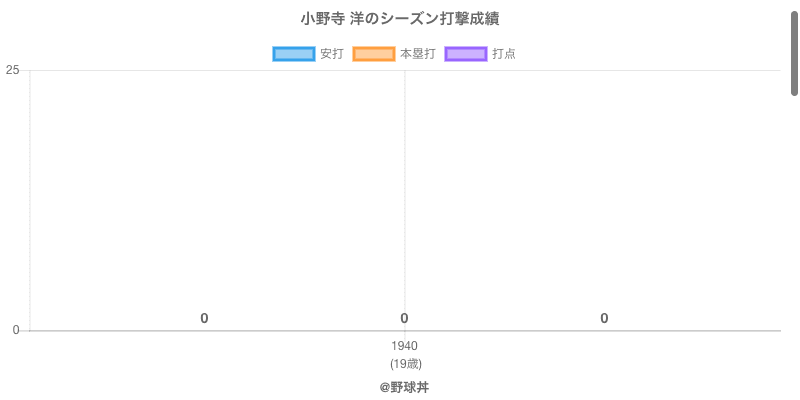Toggle the 打点 series via its legend label
Image resolution: width=800 pixels, height=400 pixels.
click(x=504, y=54)
